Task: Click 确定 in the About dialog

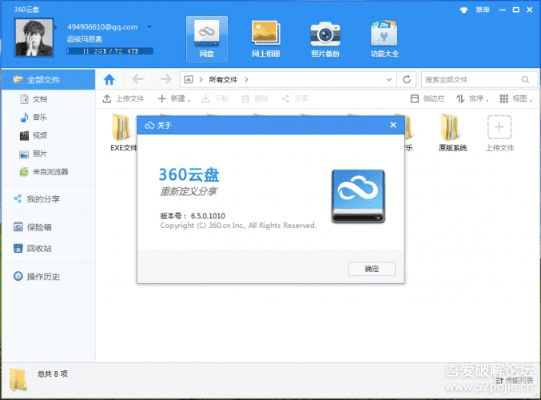Action: click(x=372, y=269)
